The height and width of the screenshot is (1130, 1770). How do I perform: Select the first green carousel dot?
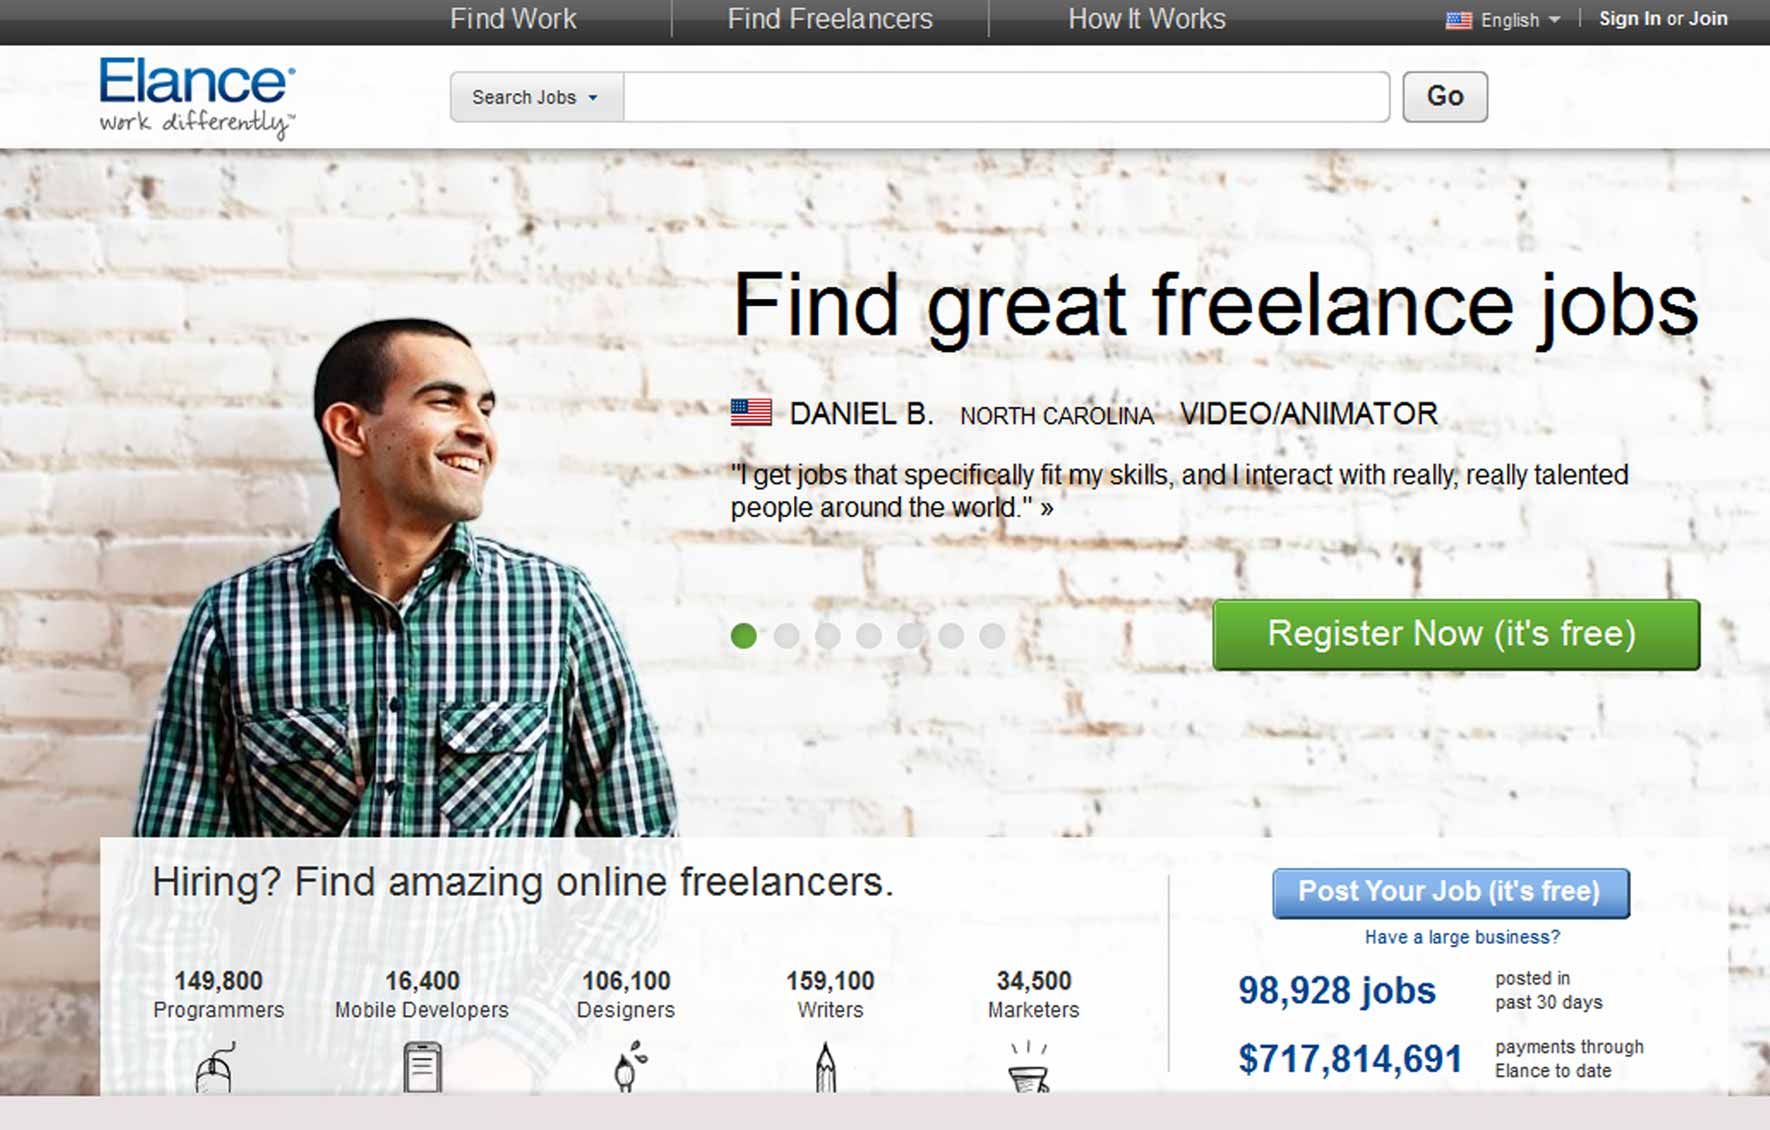click(x=743, y=635)
